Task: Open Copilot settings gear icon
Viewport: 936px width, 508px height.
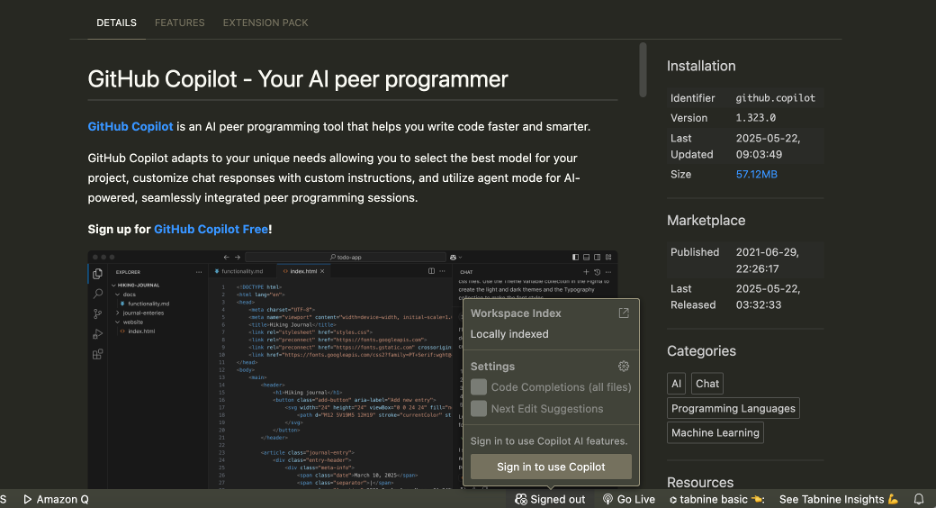Action: pos(624,366)
